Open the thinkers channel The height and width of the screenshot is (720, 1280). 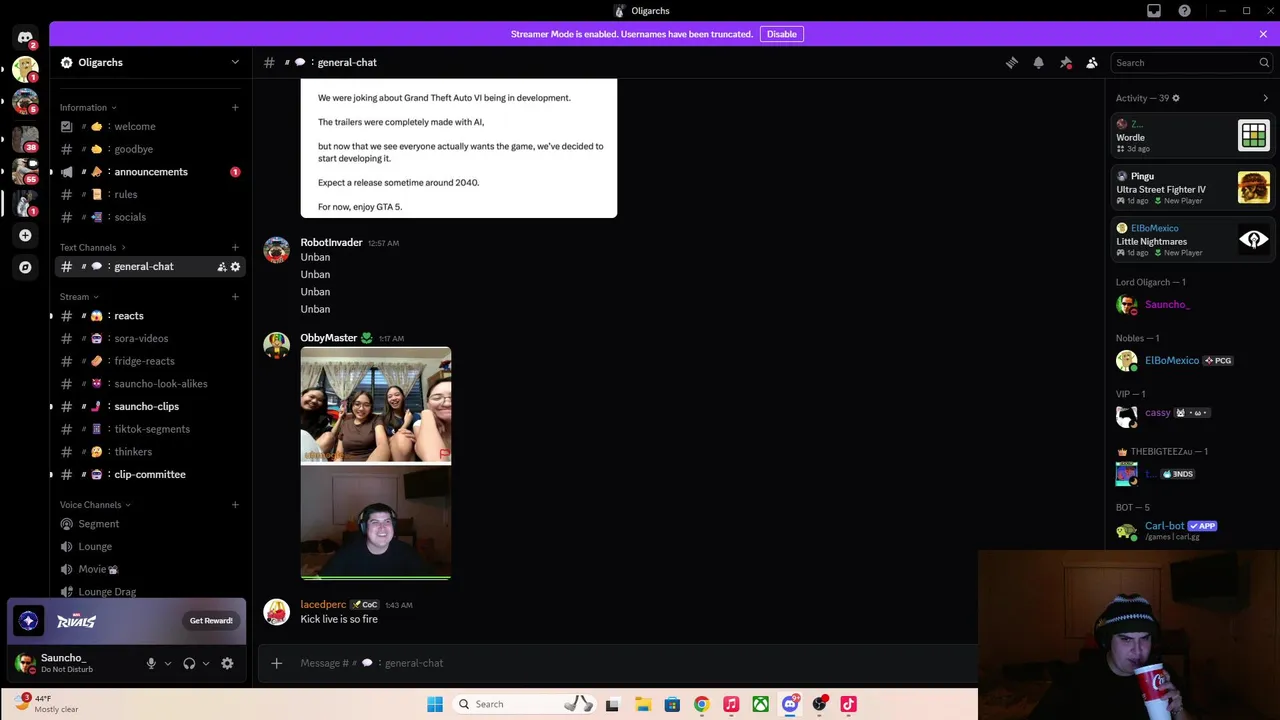[x=150, y=452]
